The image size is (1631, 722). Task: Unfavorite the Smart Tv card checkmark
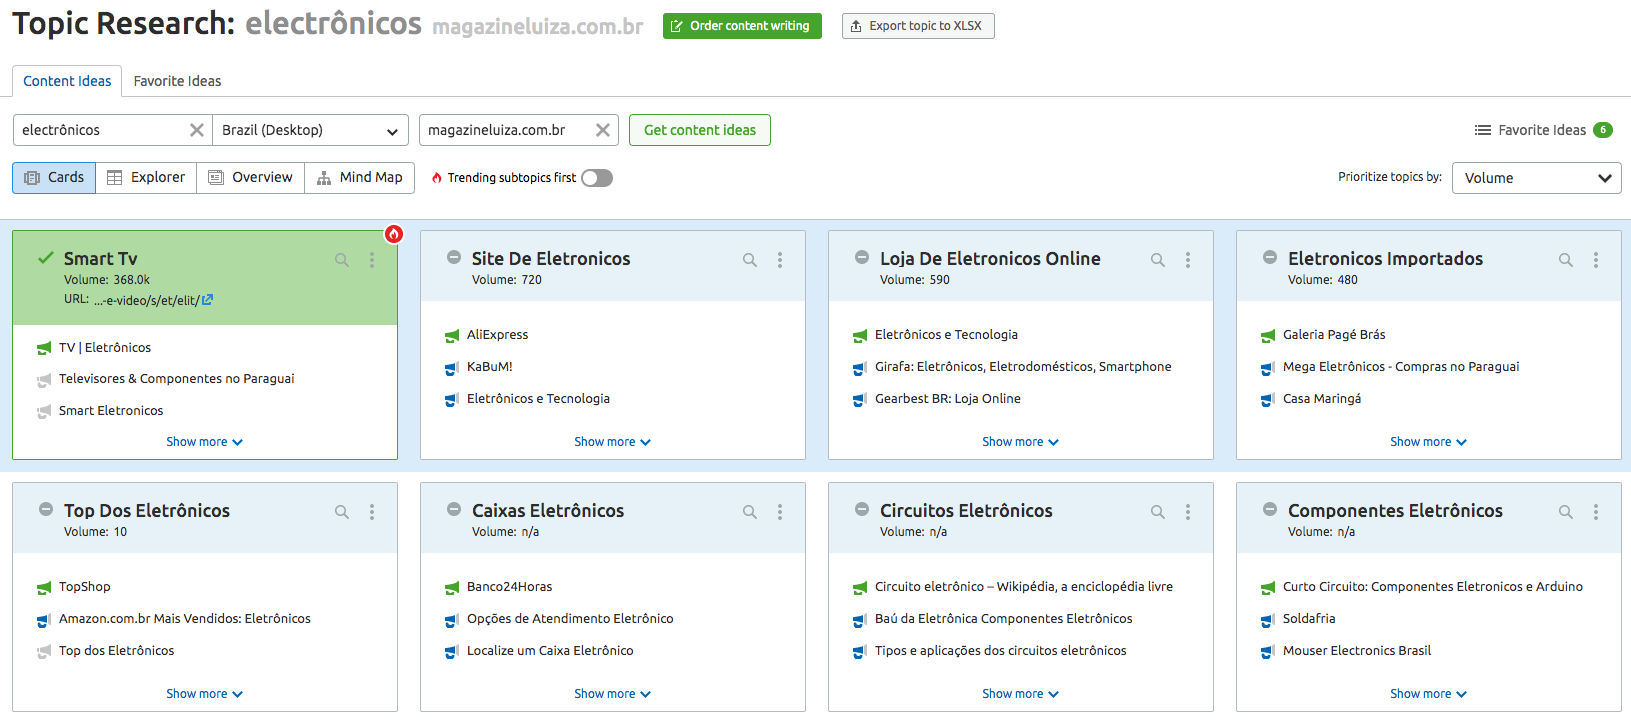(x=45, y=257)
